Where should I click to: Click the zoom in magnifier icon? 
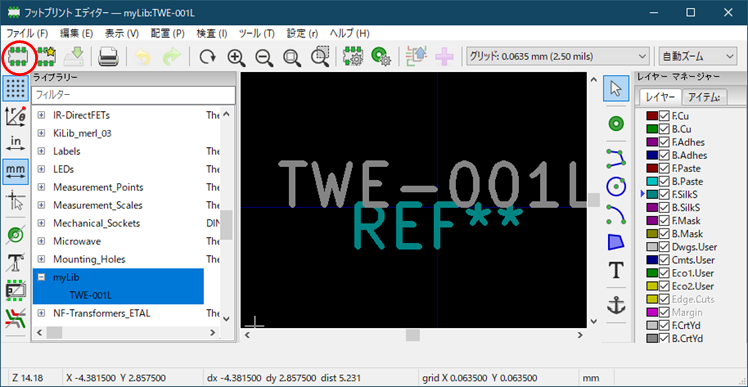point(236,57)
